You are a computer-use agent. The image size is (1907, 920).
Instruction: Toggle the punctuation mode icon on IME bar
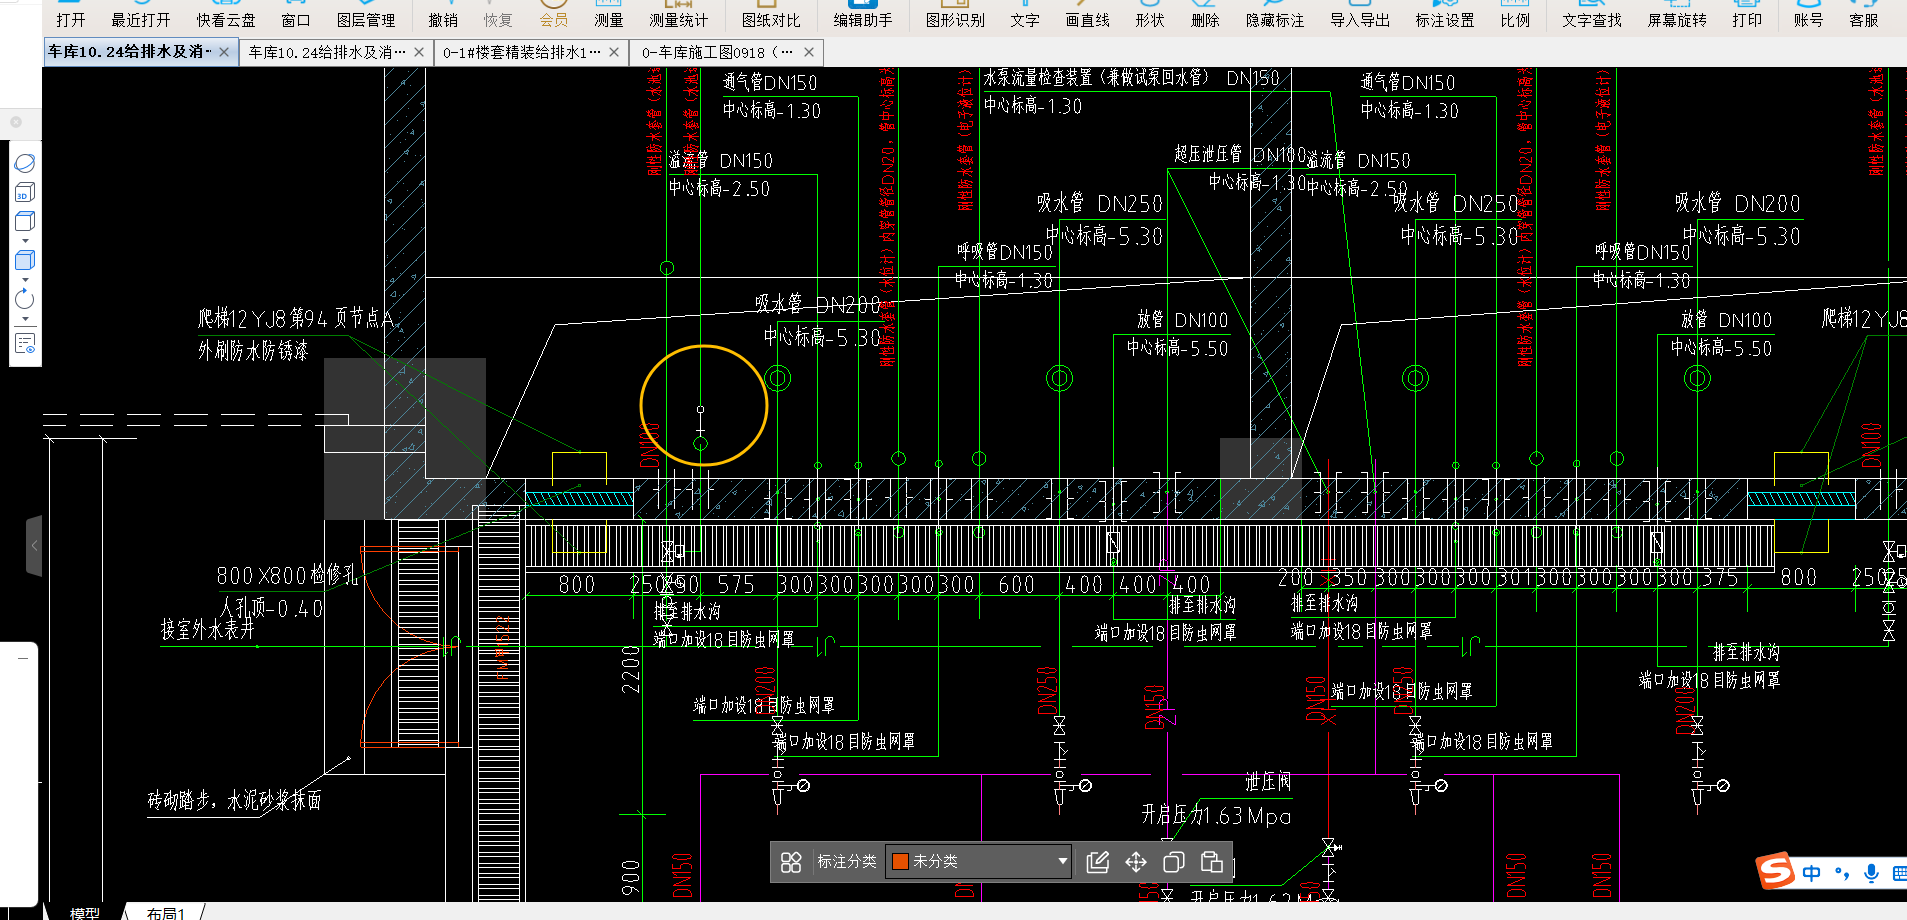point(1842,873)
